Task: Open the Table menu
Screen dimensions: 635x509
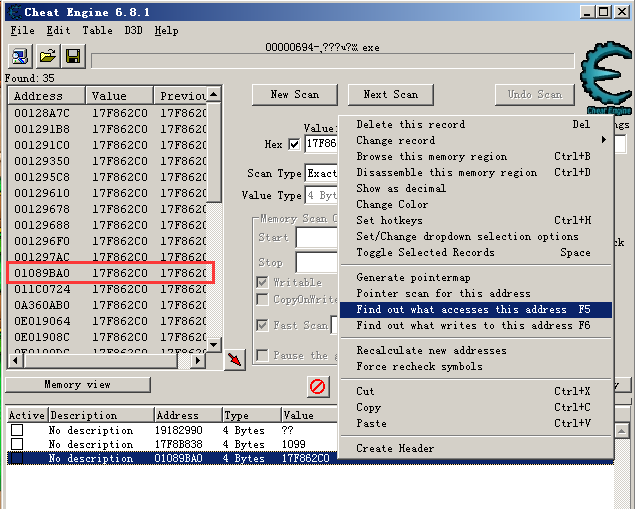Action: click(97, 31)
